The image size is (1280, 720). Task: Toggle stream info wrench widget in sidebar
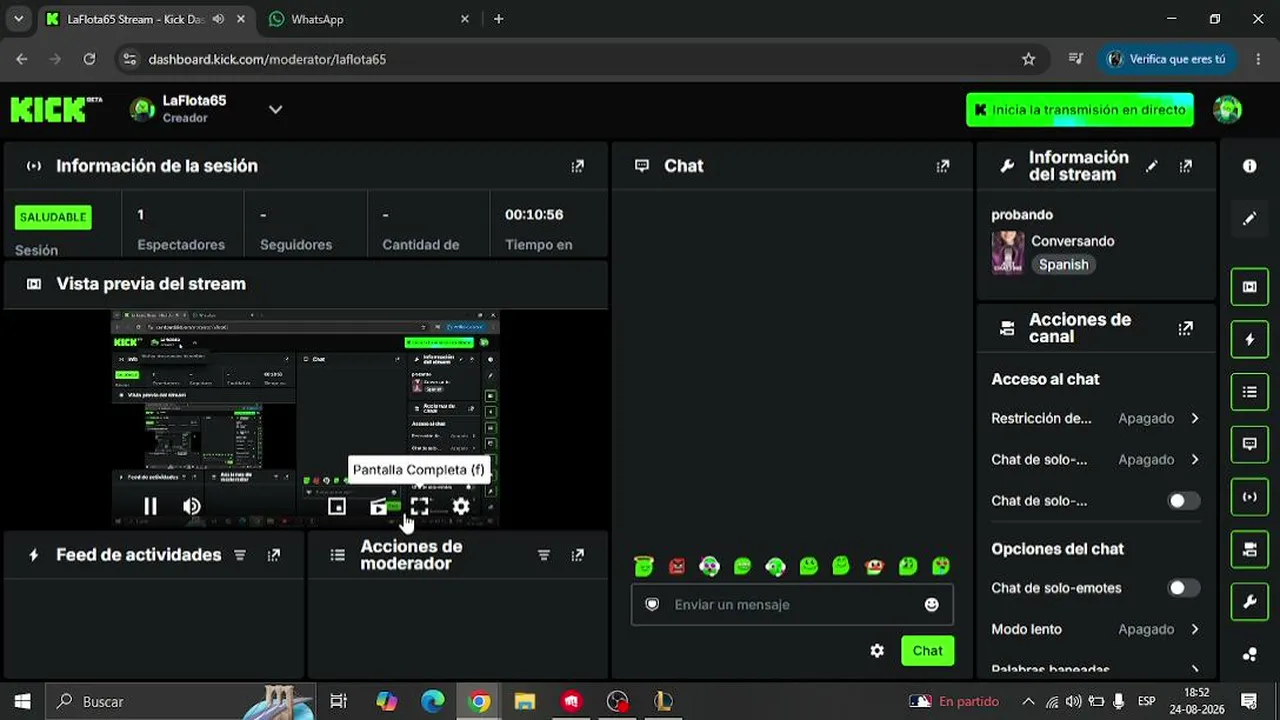[1250, 602]
